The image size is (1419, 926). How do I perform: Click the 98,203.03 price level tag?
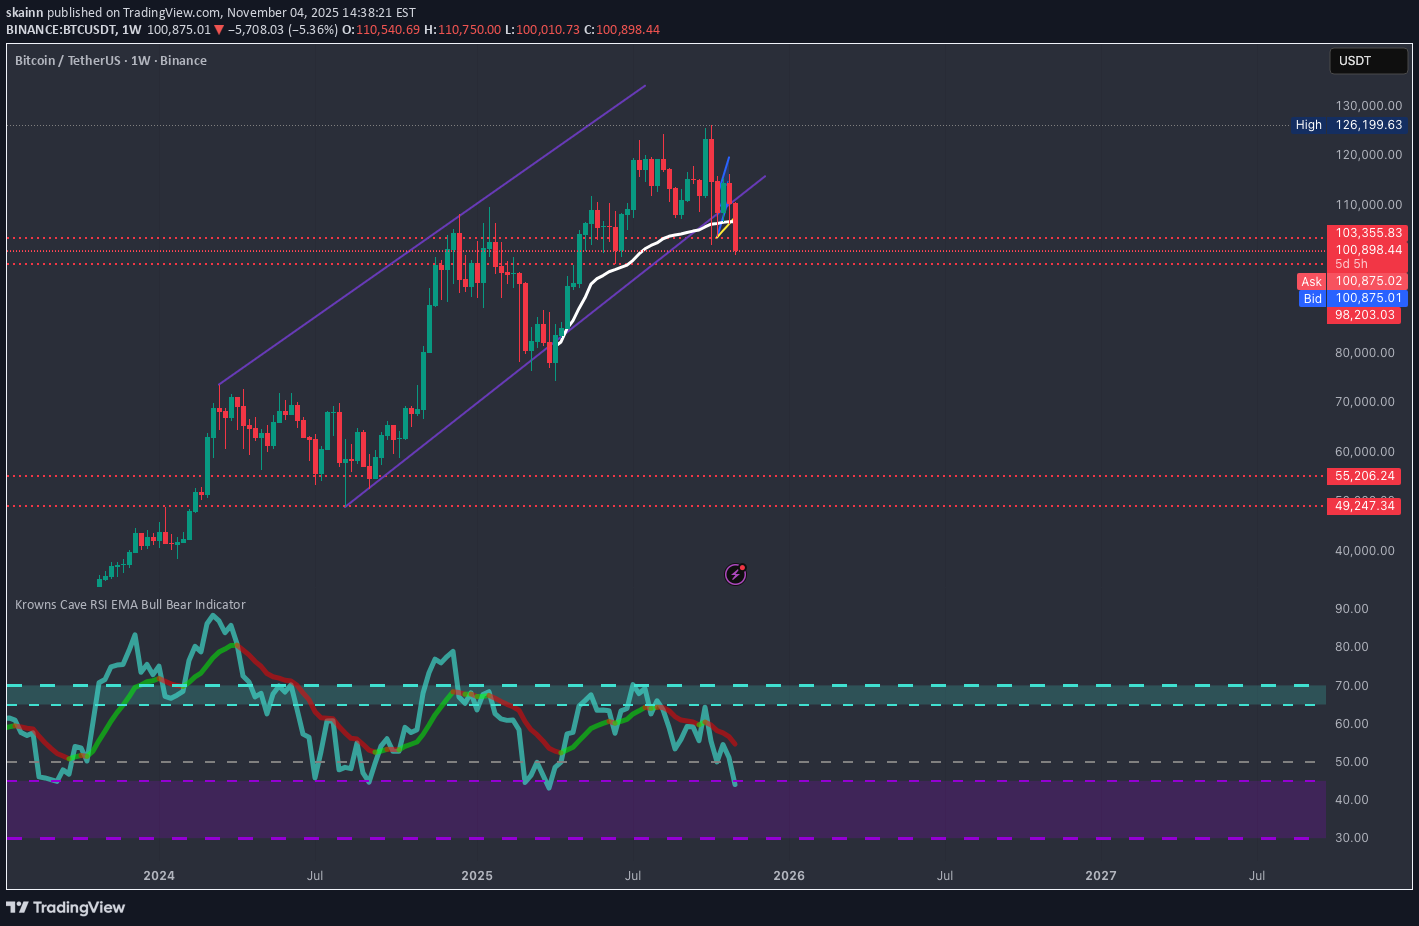(x=1364, y=315)
